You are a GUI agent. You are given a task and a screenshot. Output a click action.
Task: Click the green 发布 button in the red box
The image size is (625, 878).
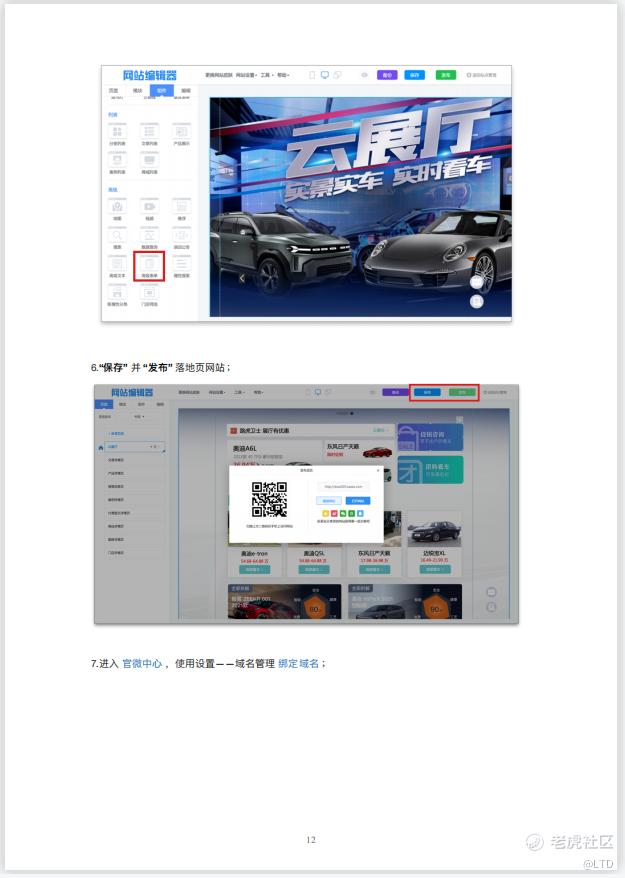coord(459,393)
